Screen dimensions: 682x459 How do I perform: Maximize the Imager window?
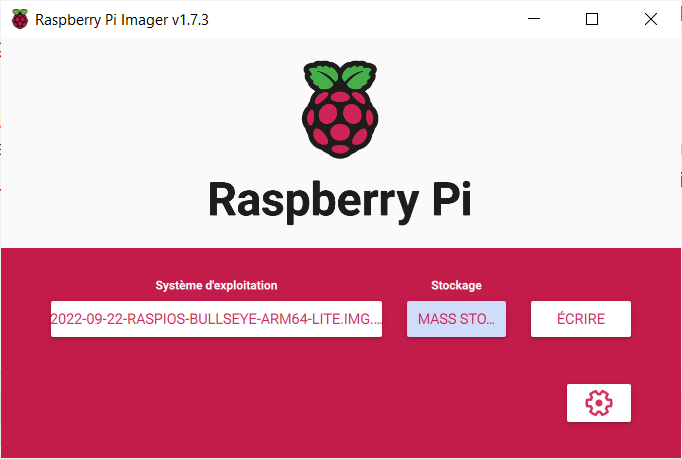click(592, 19)
